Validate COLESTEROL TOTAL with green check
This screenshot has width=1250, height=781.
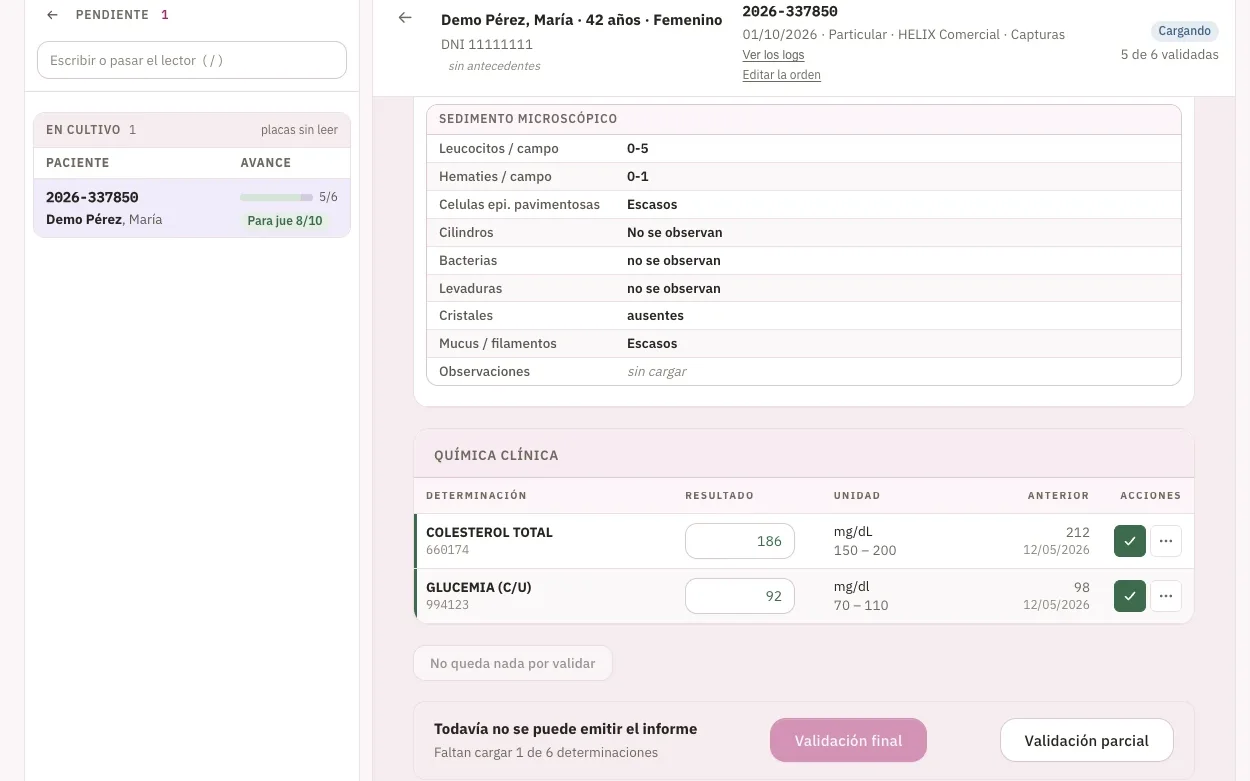[x=1130, y=541]
